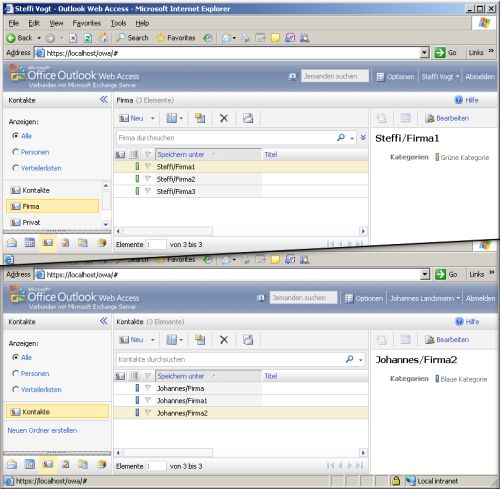Collapse Kontakte navigation pane in Johannes window

coord(104,321)
